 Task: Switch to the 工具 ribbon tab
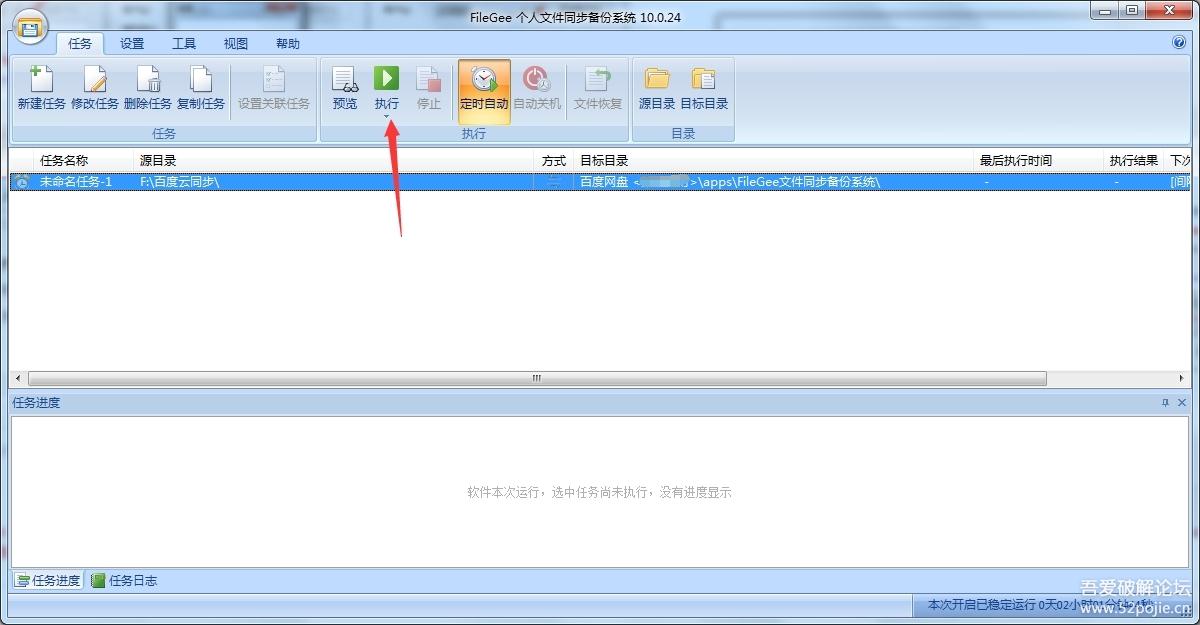click(184, 44)
